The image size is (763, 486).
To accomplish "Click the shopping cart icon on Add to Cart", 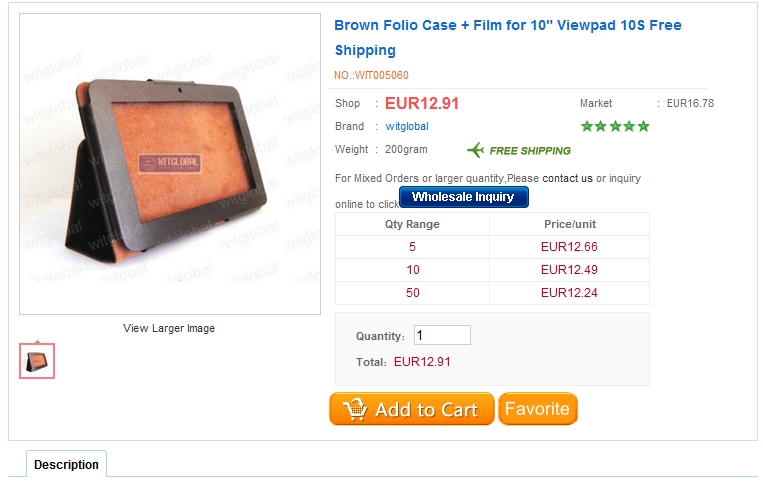I will [x=354, y=409].
